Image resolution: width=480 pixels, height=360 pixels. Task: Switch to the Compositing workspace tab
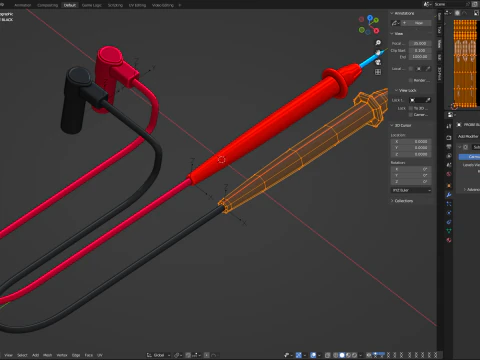(x=47, y=5)
